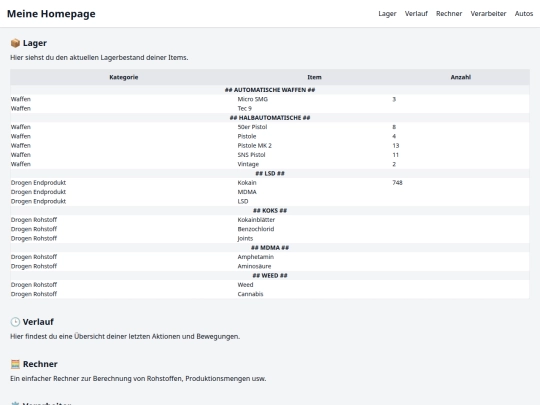The image size is (540, 405).
Task: Click the count 8 for 50er Pistol
Action: [x=394, y=127]
